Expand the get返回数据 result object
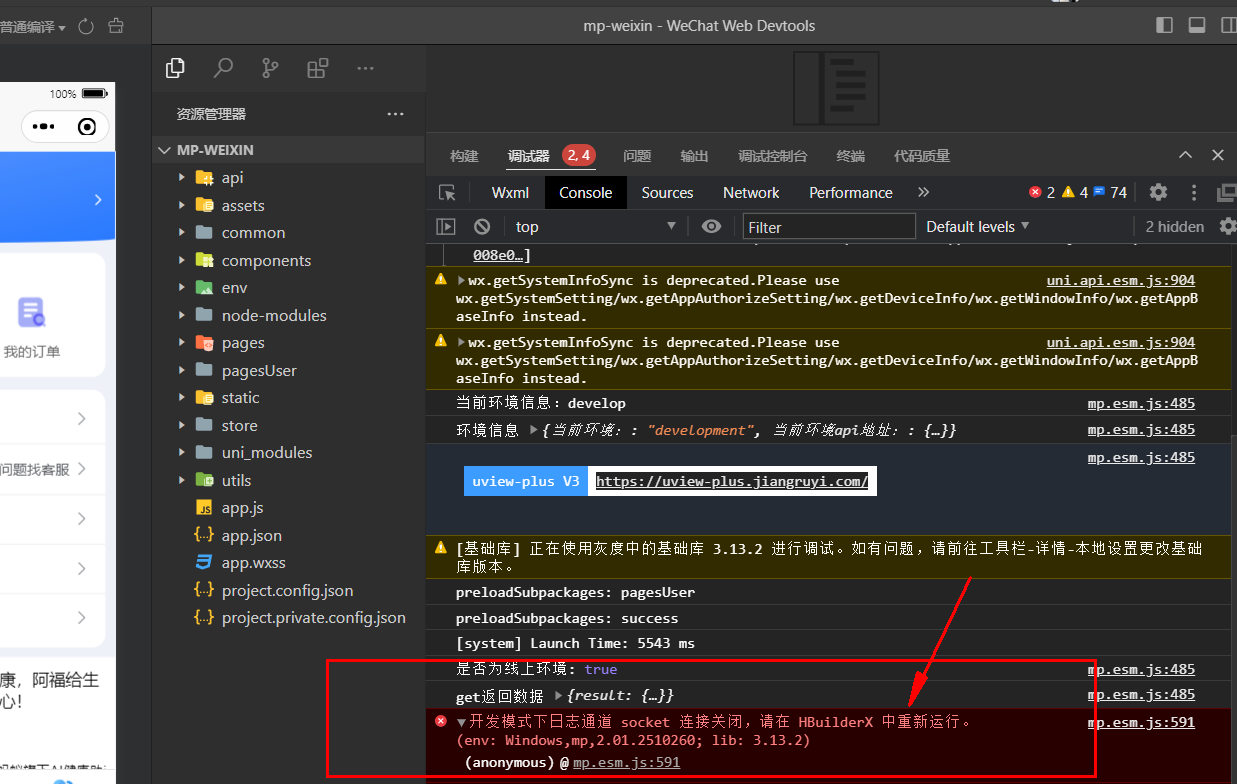Image resolution: width=1237 pixels, height=784 pixels. (x=560, y=696)
